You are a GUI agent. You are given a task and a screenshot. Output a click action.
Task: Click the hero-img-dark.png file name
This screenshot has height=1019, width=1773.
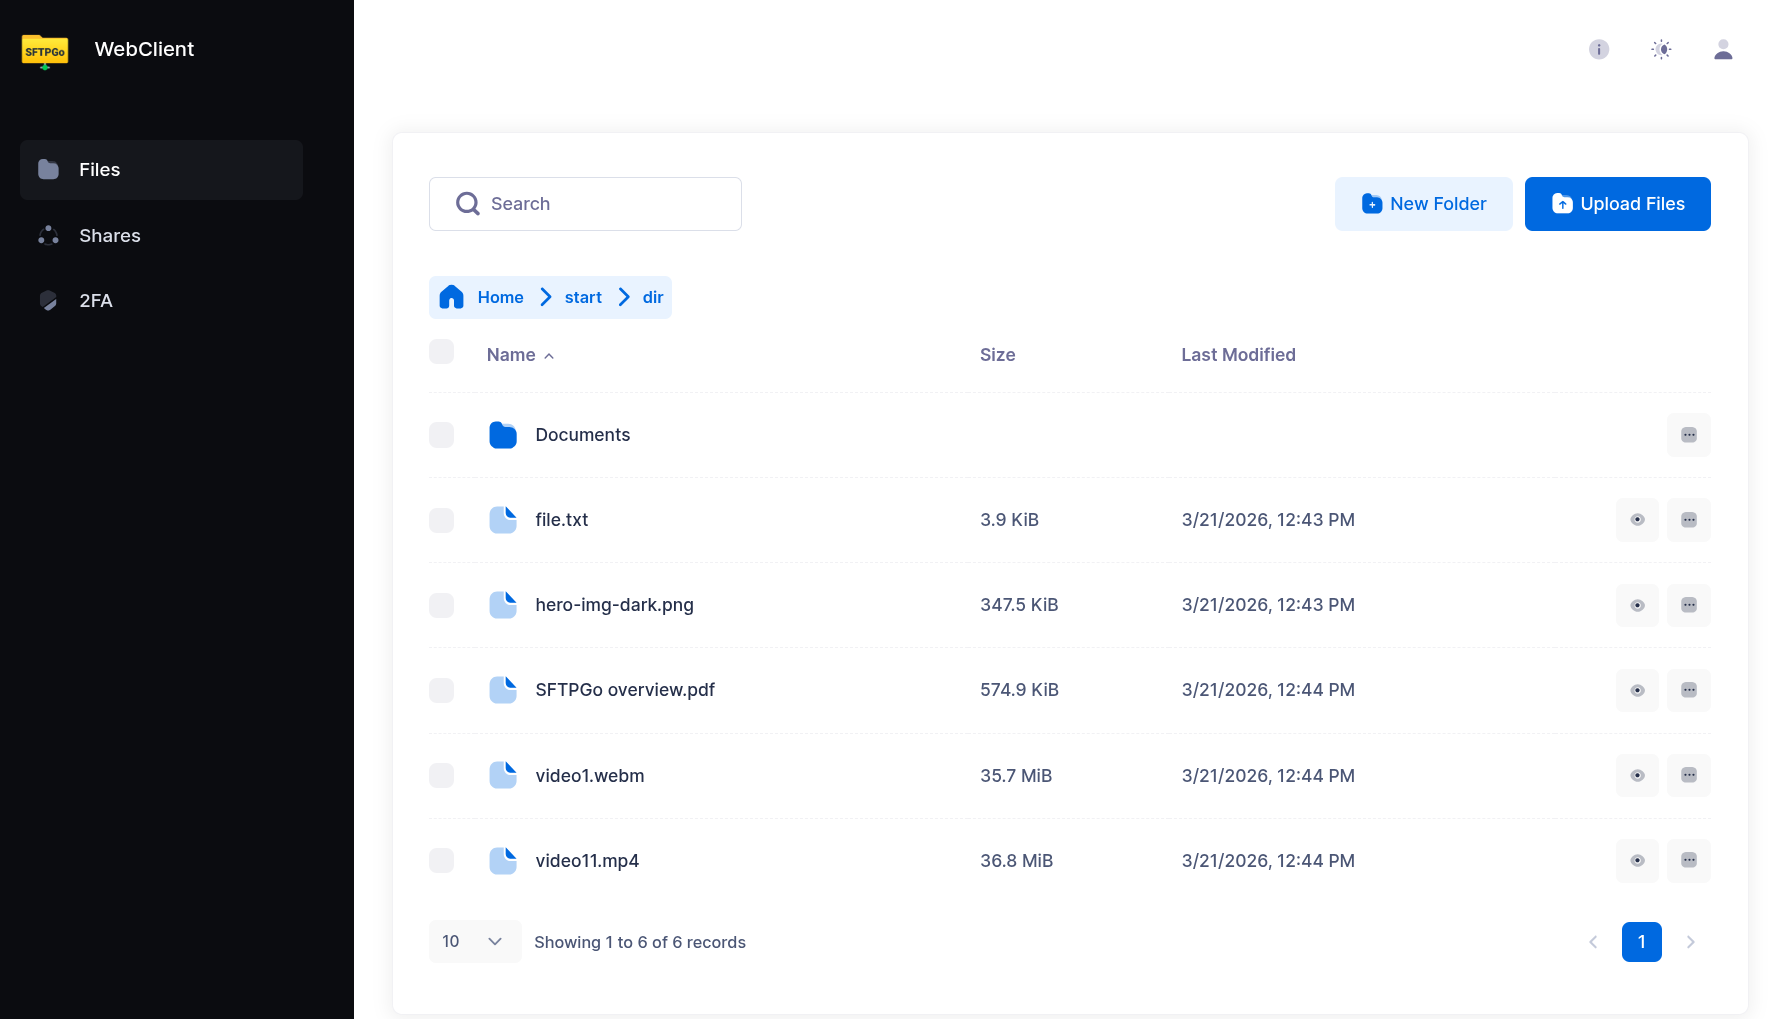[615, 605]
